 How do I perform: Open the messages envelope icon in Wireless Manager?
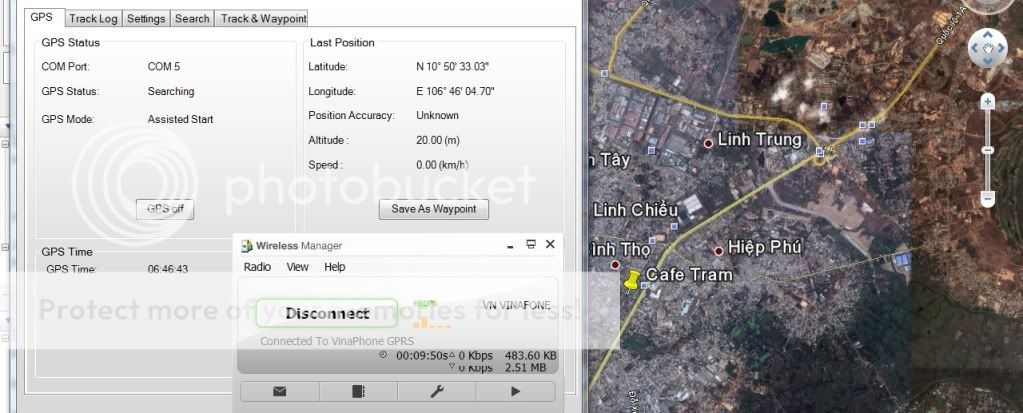[279, 391]
